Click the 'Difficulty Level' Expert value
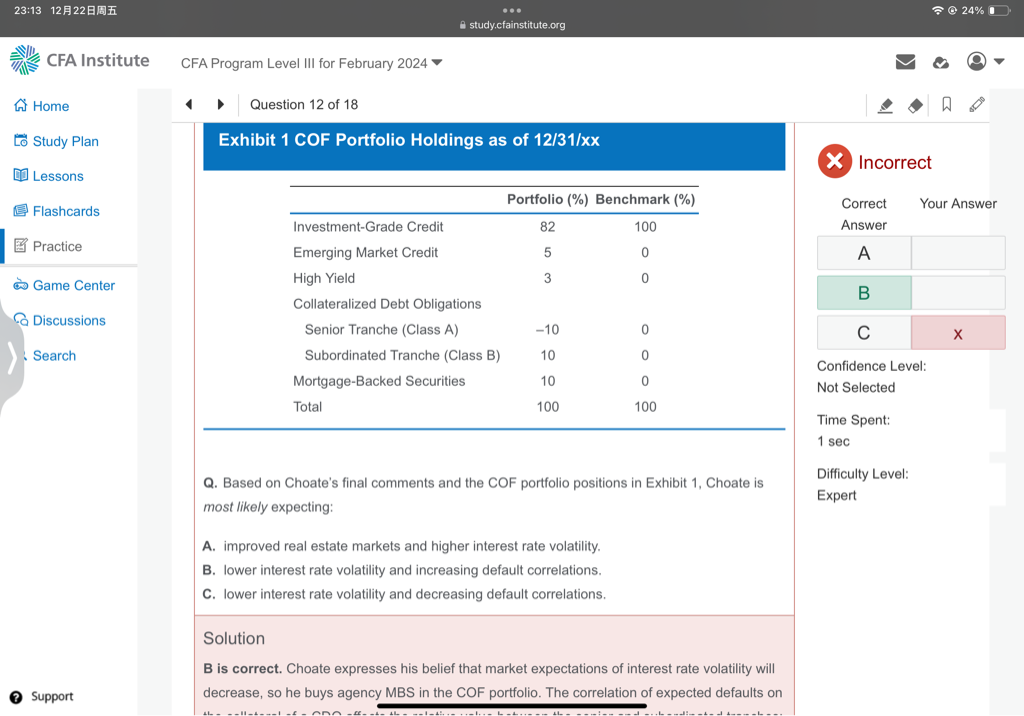 pyautogui.click(x=837, y=495)
